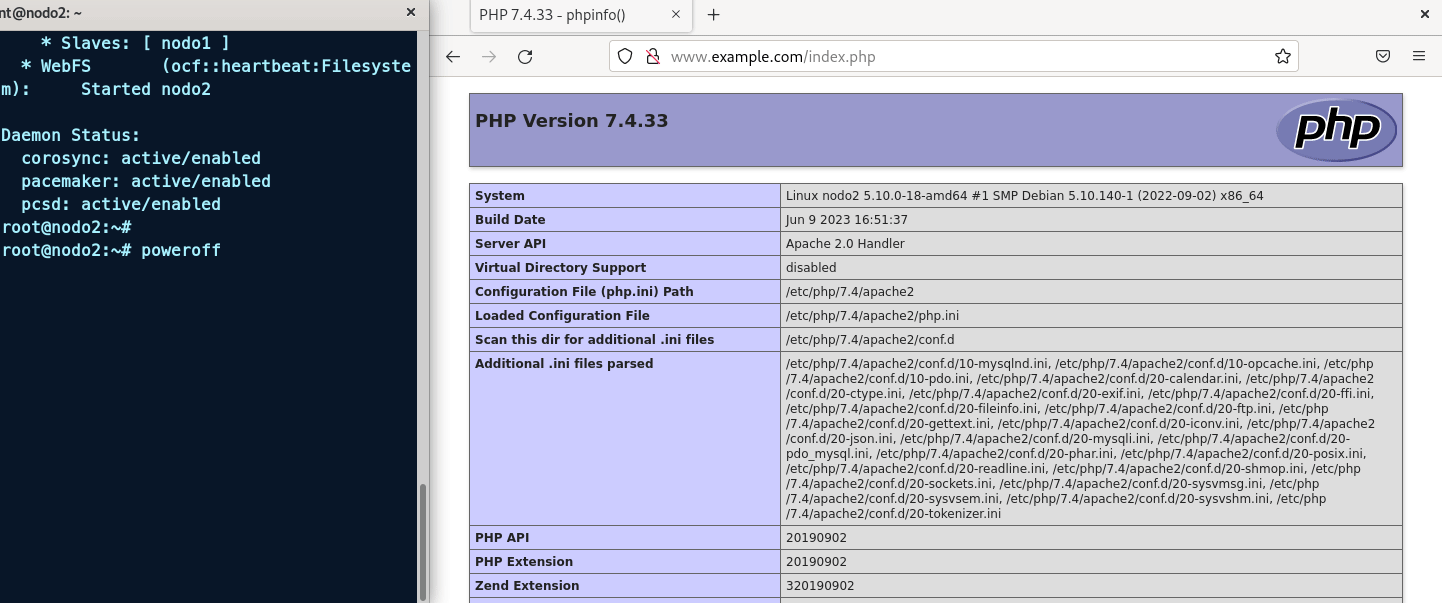
Task: Click the Save to Pocket icon
Action: (1383, 57)
